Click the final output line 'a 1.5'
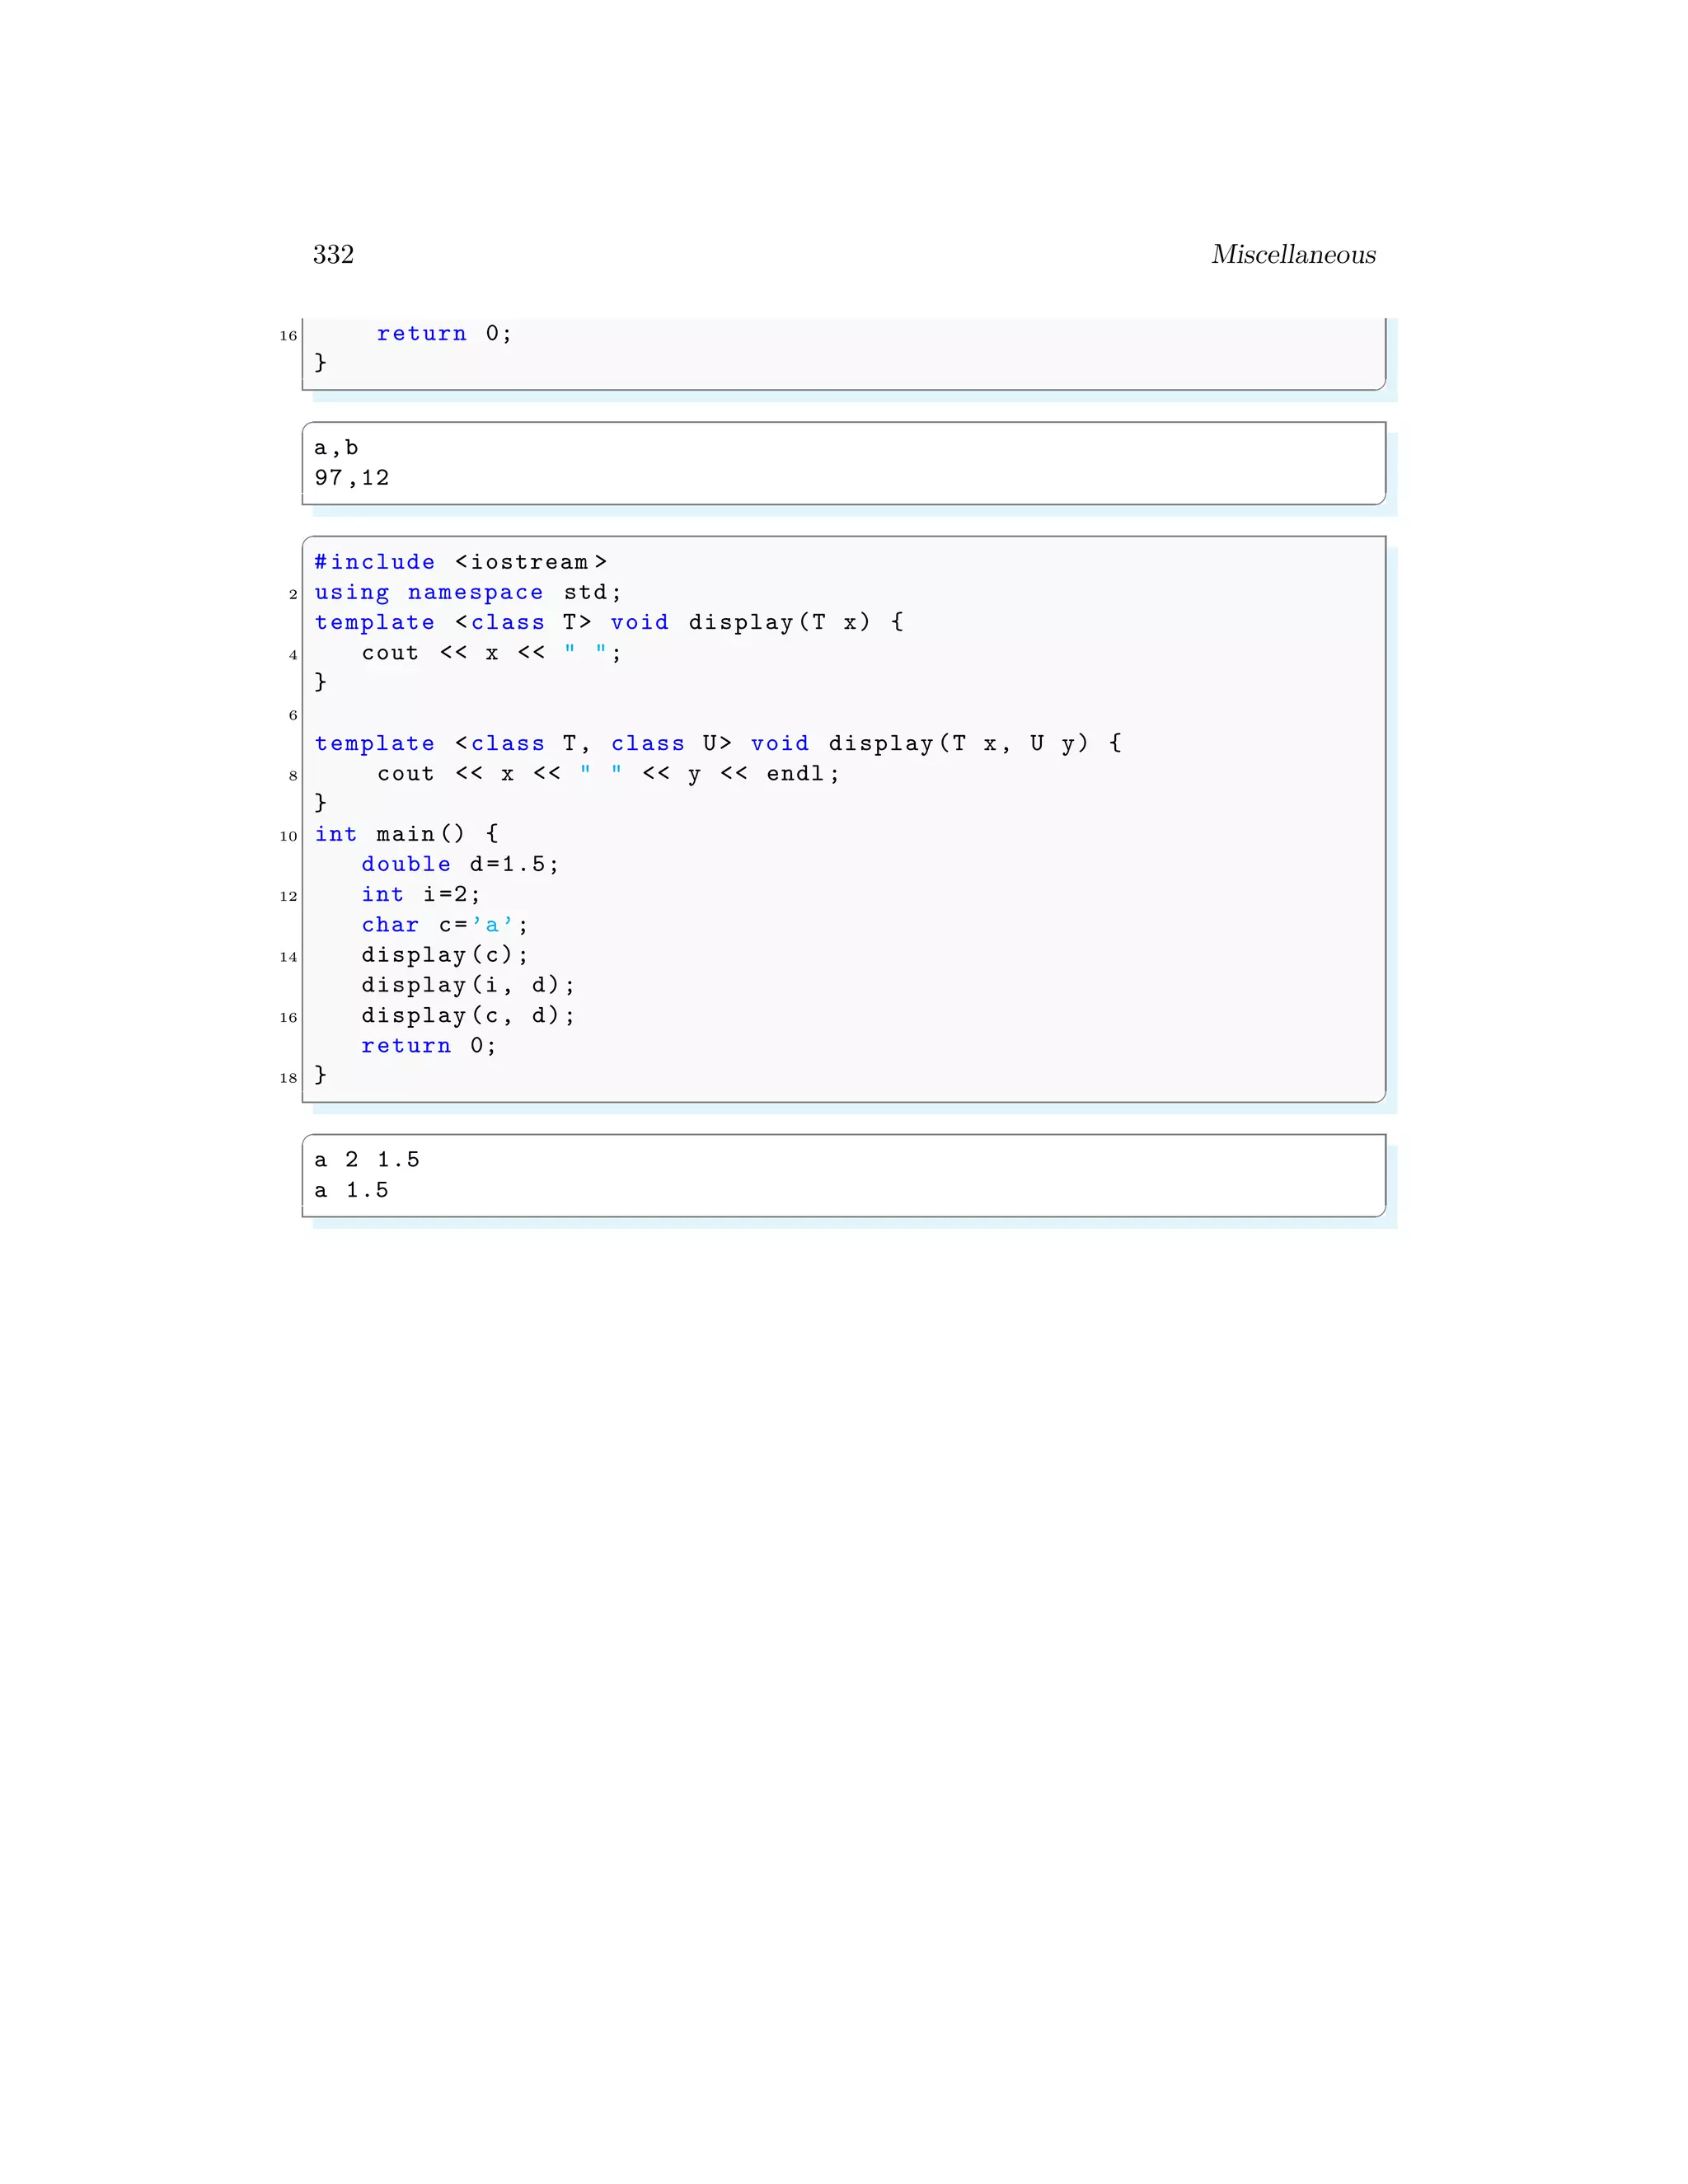Screen dimensions: 1688x2184 click(351, 1190)
